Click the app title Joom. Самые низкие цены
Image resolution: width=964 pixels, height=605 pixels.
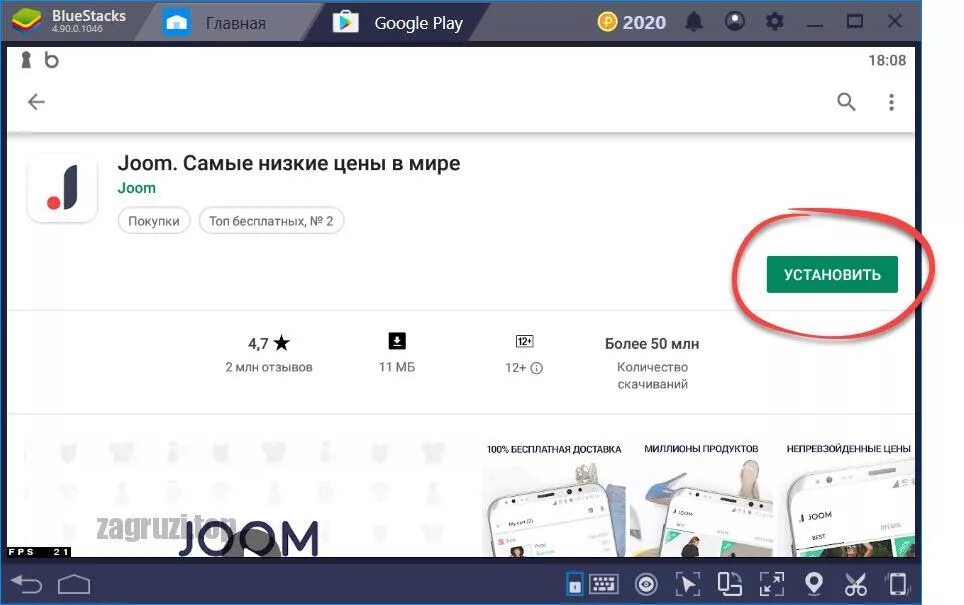tap(289, 163)
